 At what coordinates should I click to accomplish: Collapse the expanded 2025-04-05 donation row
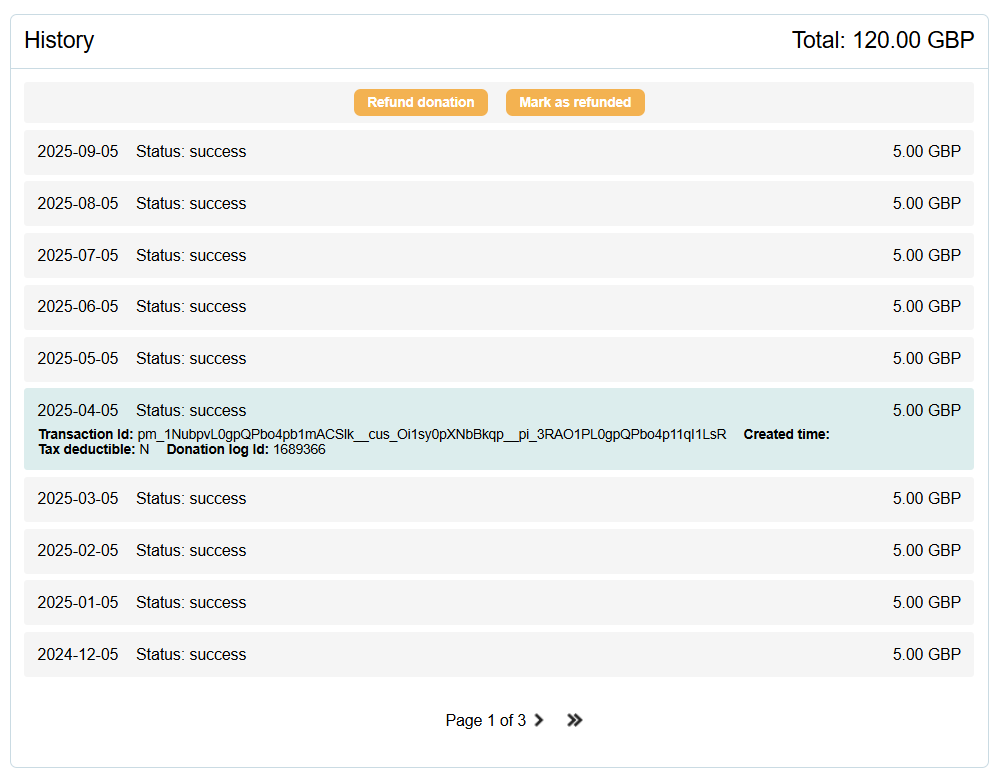click(498, 411)
